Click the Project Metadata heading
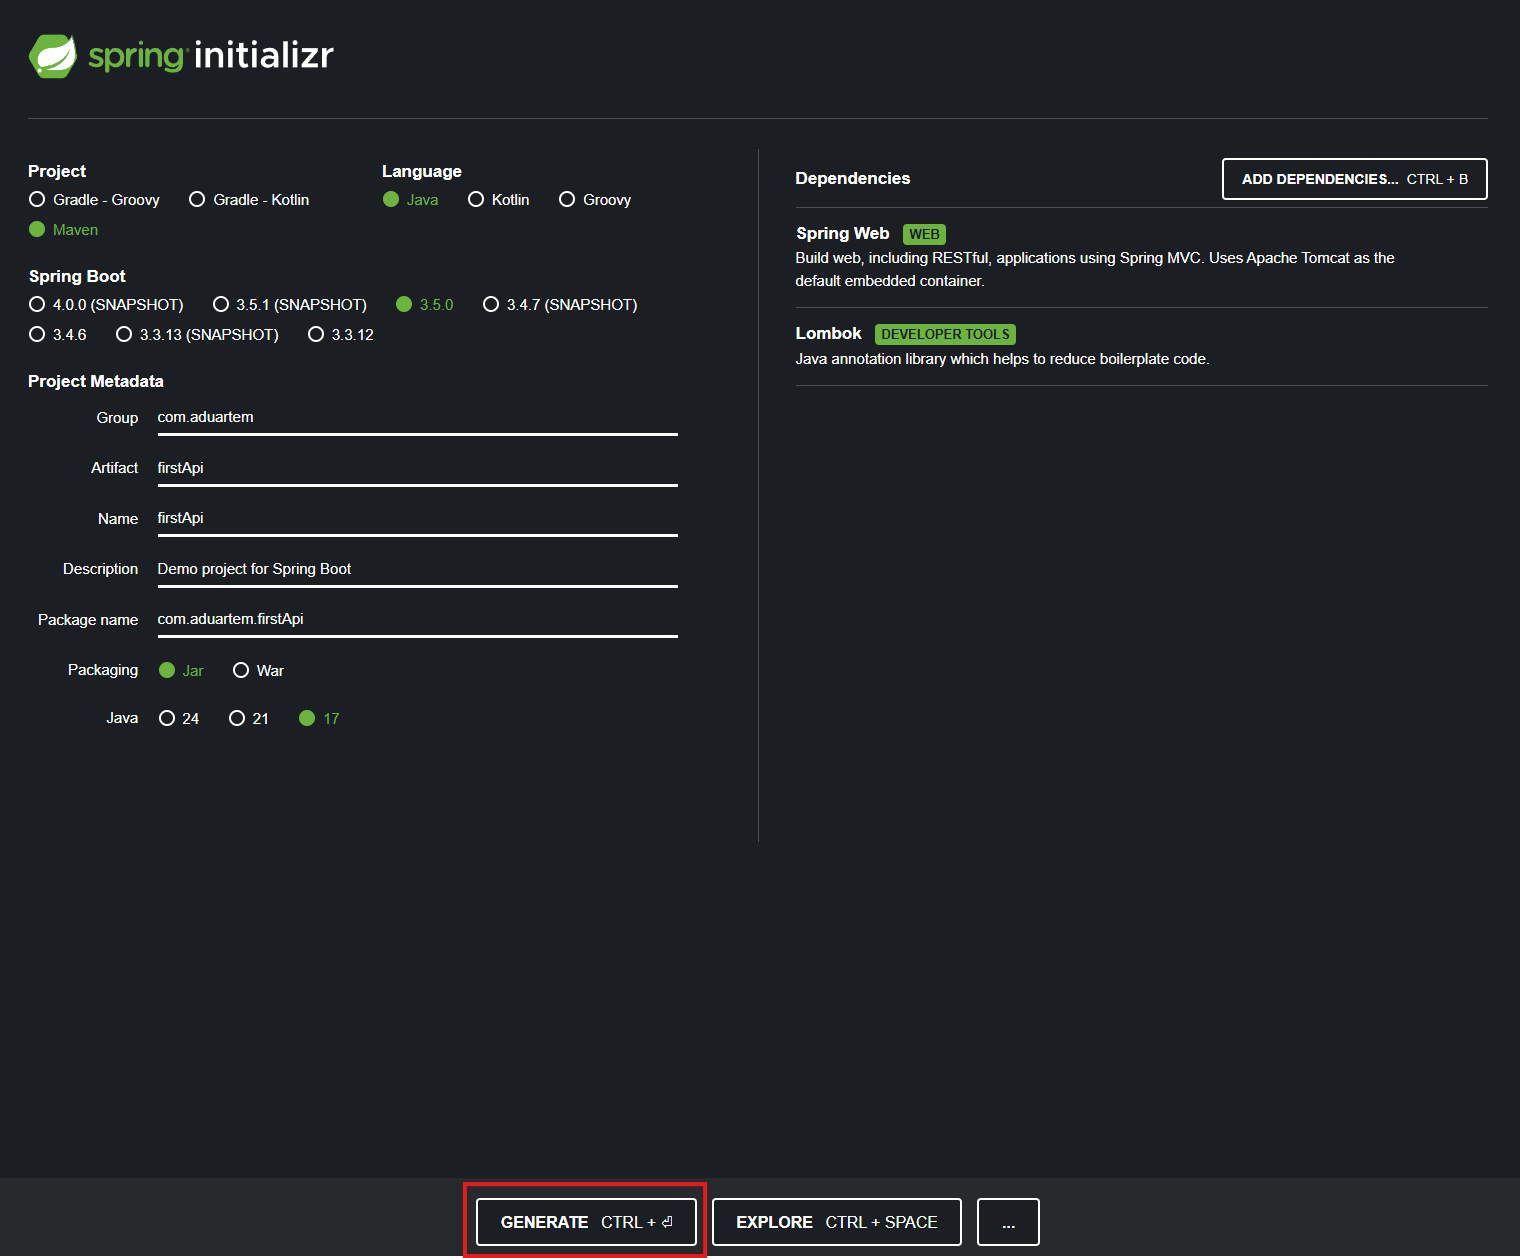1520x1258 pixels. click(96, 381)
